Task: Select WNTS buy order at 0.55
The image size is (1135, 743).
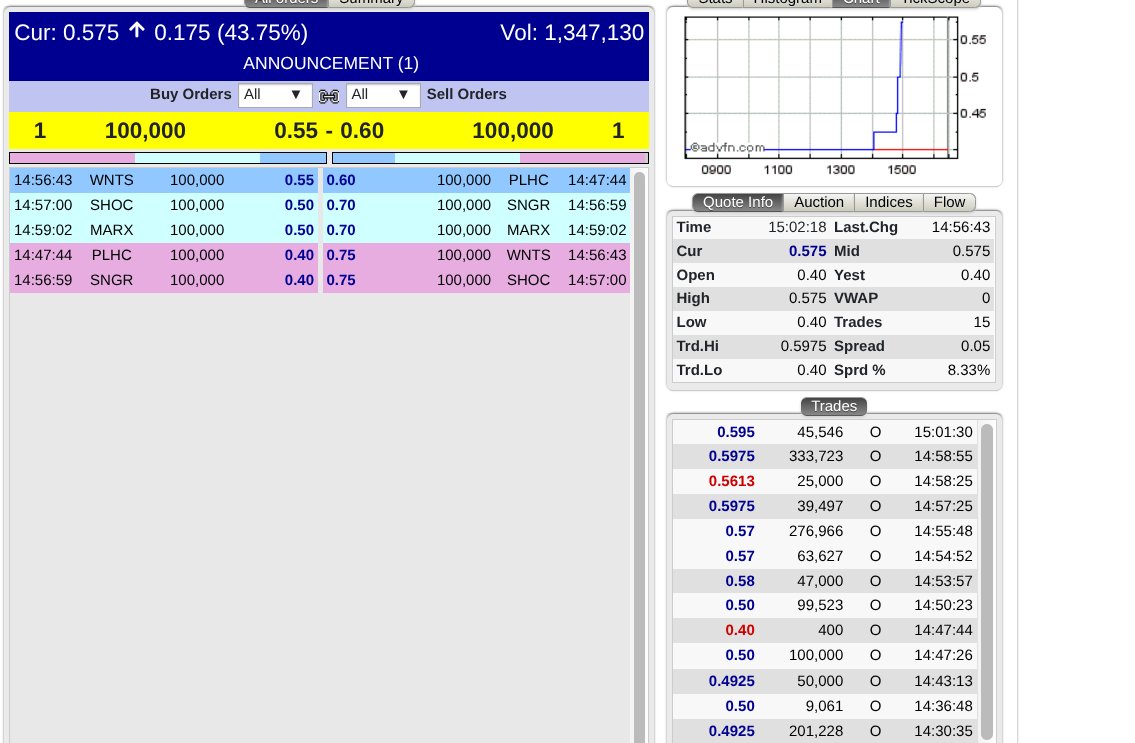Action: [164, 180]
